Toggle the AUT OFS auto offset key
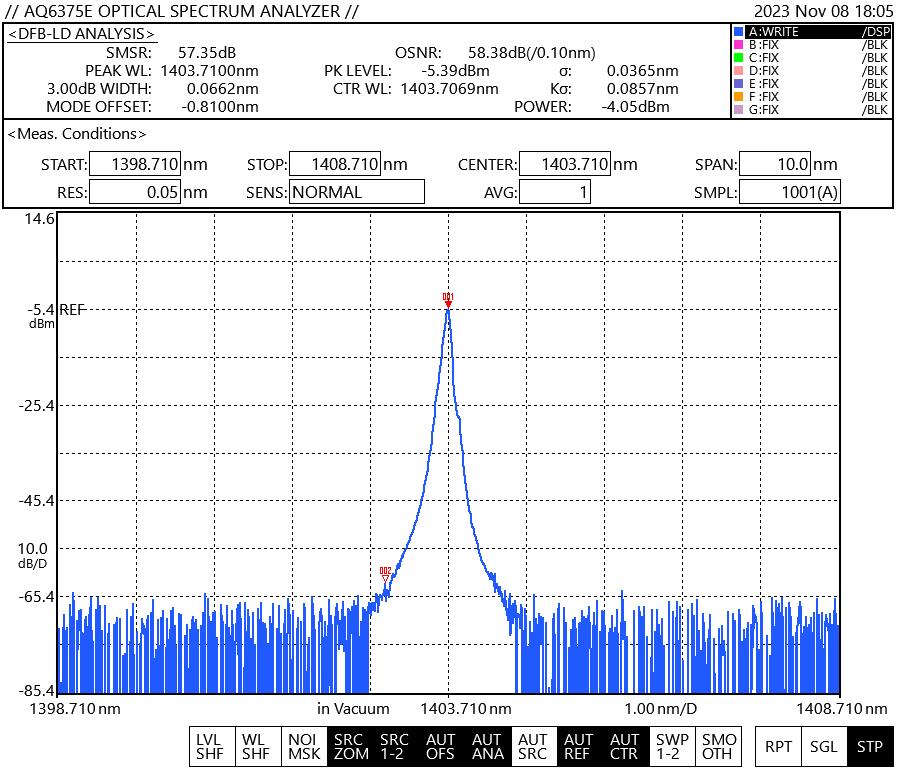The height and width of the screenshot is (768, 899). point(441,746)
